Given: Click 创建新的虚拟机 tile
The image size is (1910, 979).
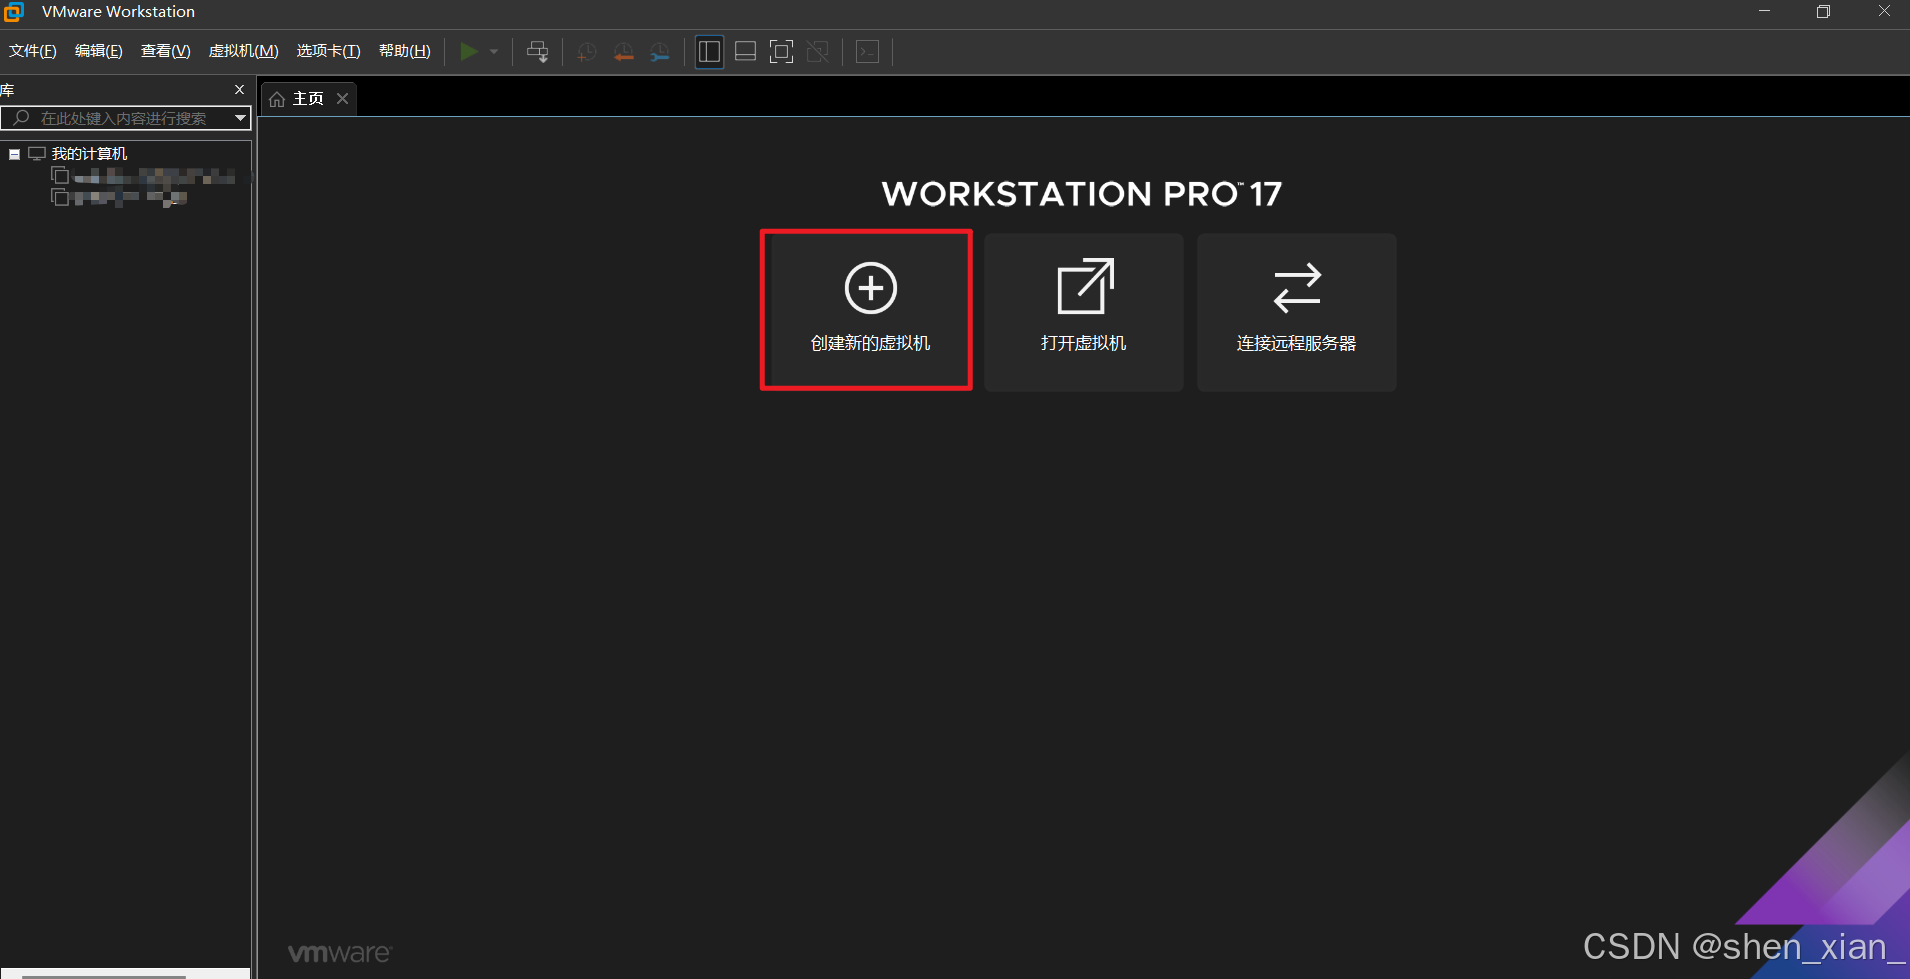Looking at the screenshot, I should point(871,311).
